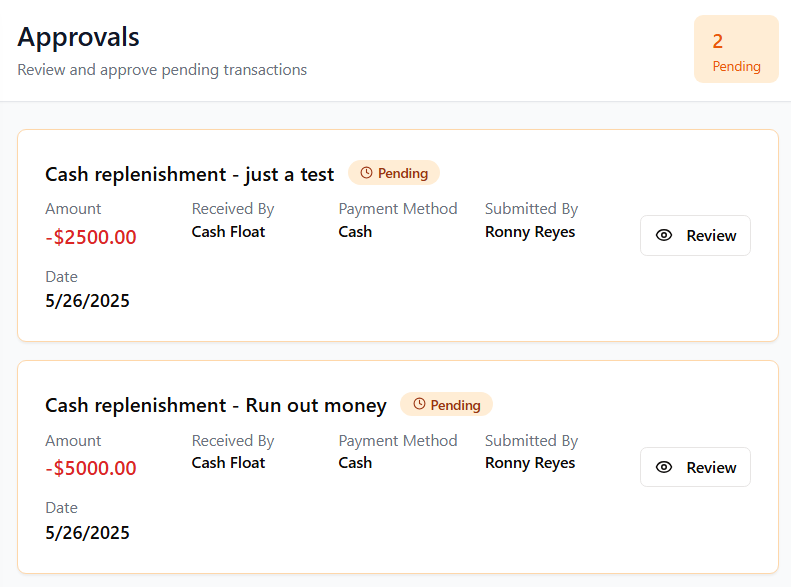This screenshot has width=791, height=587.
Task: Click the Approvals page heading
Action: [79, 37]
